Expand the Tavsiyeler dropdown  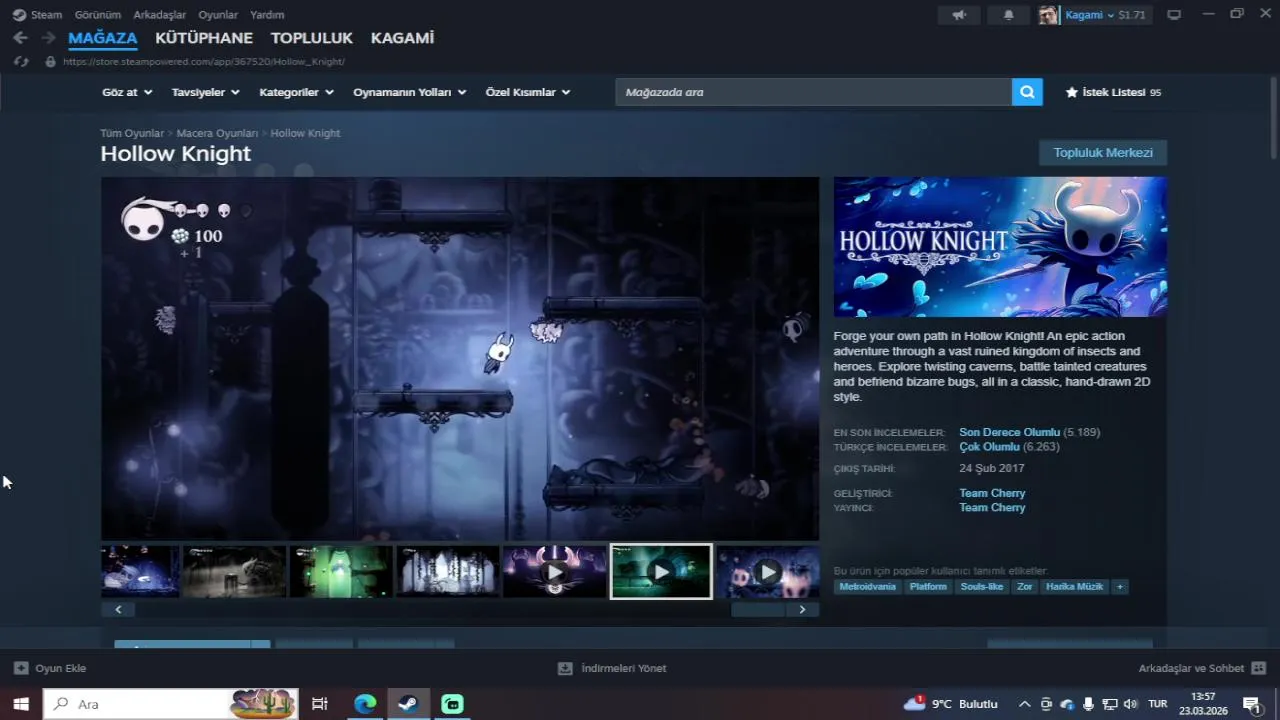coord(206,92)
